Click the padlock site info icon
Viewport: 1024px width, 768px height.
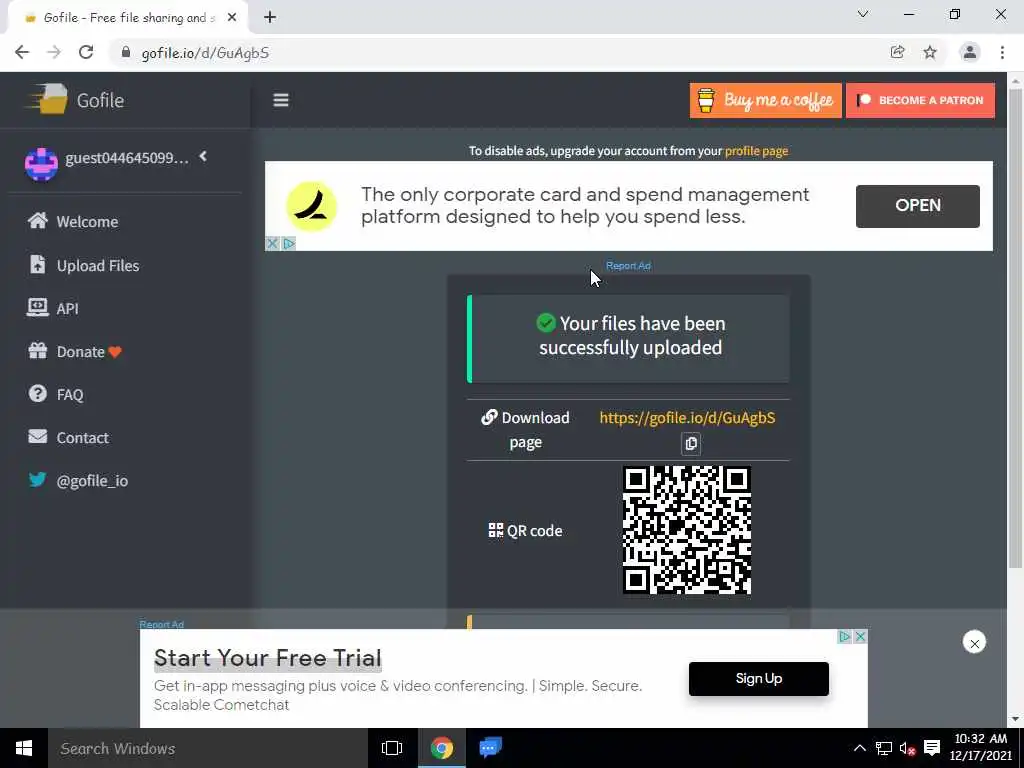click(x=126, y=53)
